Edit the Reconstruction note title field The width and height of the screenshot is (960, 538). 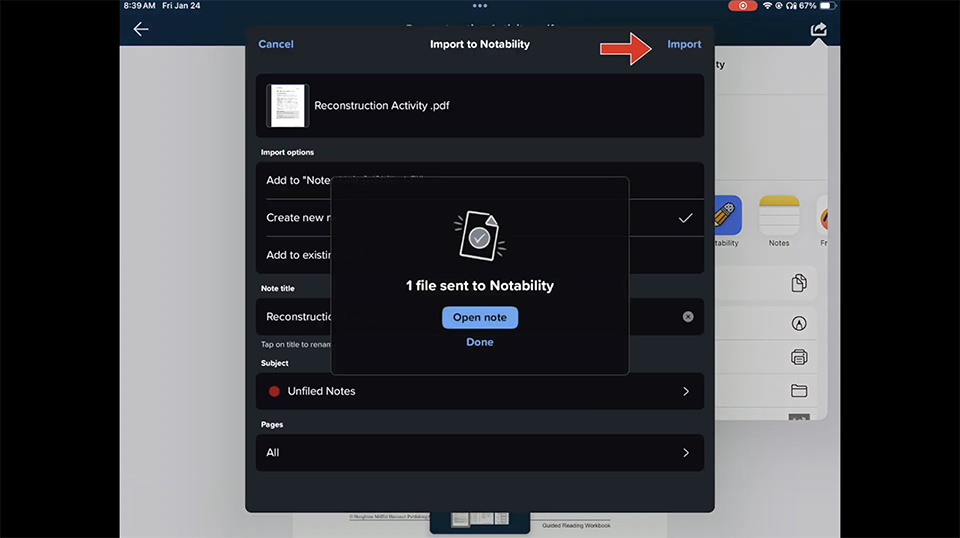(480, 316)
